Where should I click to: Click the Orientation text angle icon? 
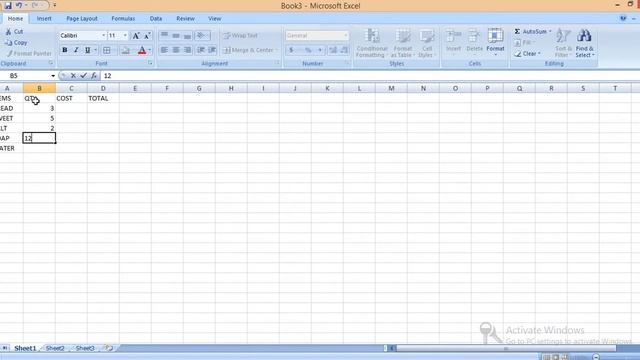pyautogui.click(x=201, y=36)
